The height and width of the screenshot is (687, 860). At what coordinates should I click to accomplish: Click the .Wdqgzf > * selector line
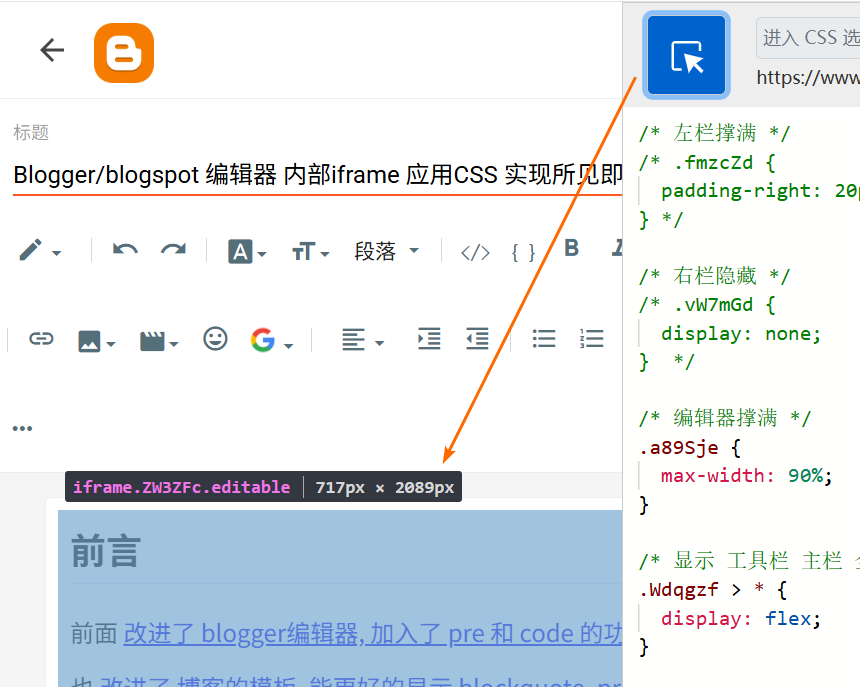pos(714,590)
